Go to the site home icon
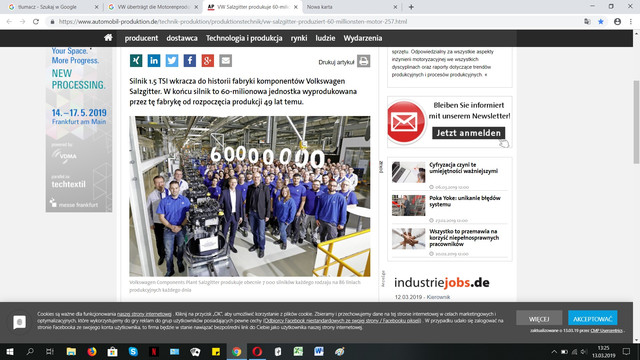Viewport: 640px width, 360px height. pos(108,38)
